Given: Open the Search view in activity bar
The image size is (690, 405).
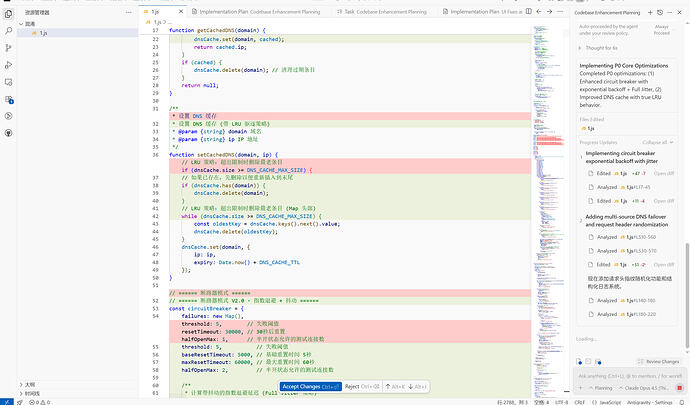Looking at the screenshot, I should click(x=8, y=31).
